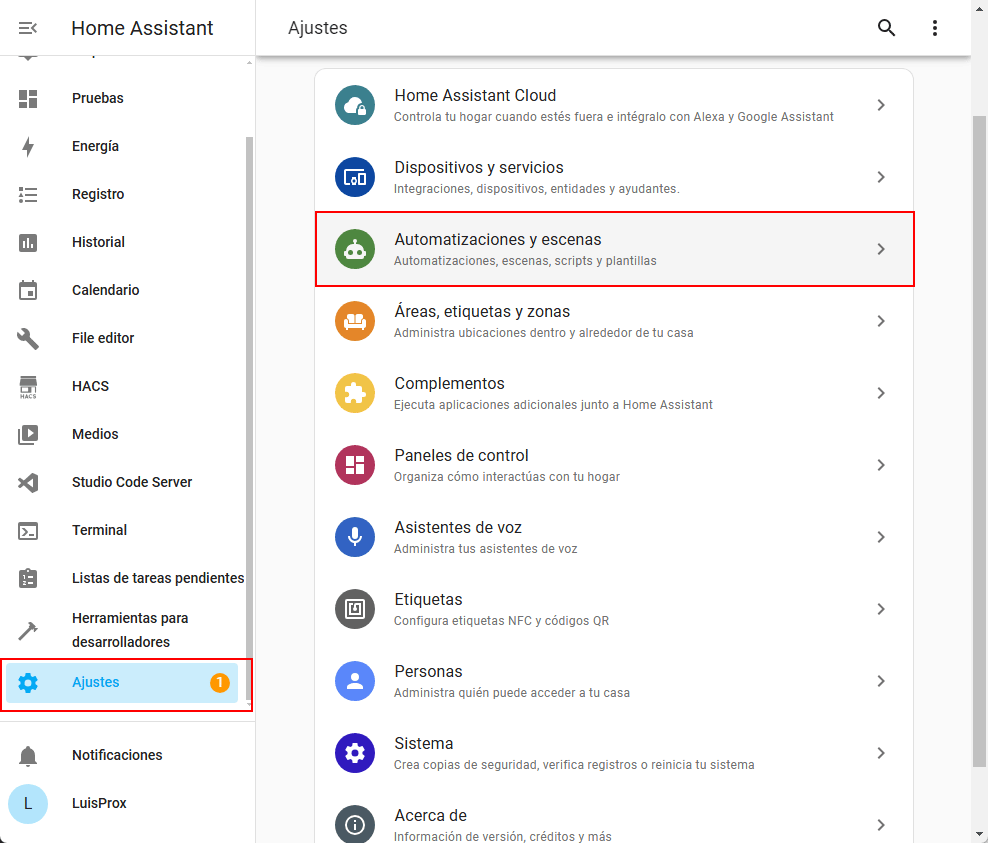Expand Dispositivos y servicios via its chevron
988x843 pixels.
(x=881, y=177)
